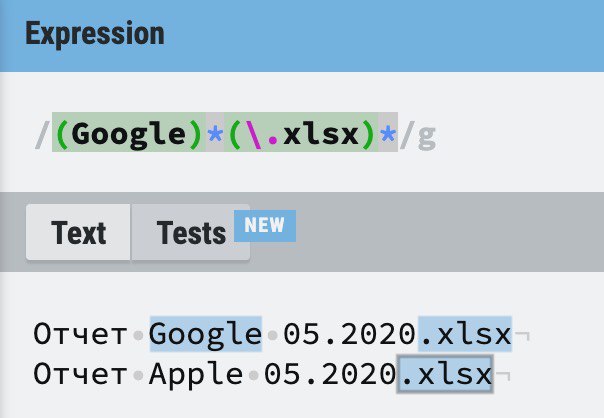Click the opening slash of the expression
This screenshot has width=604, height=418.
[x=42, y=134]
